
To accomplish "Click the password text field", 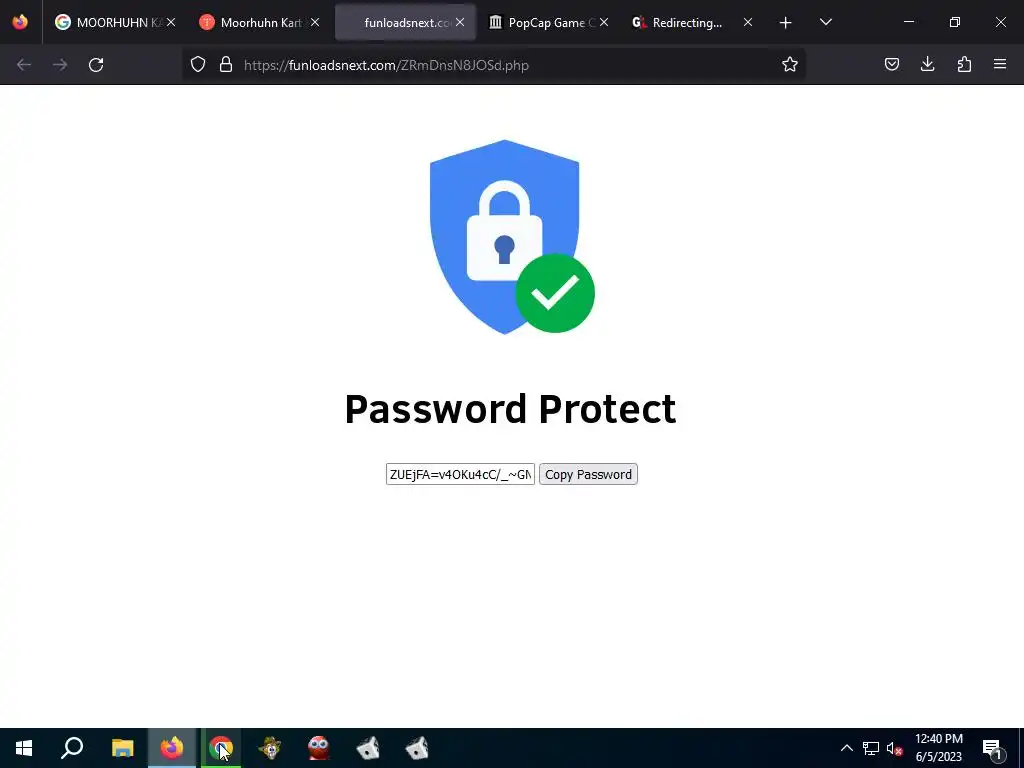I will [x=460, y=474].
